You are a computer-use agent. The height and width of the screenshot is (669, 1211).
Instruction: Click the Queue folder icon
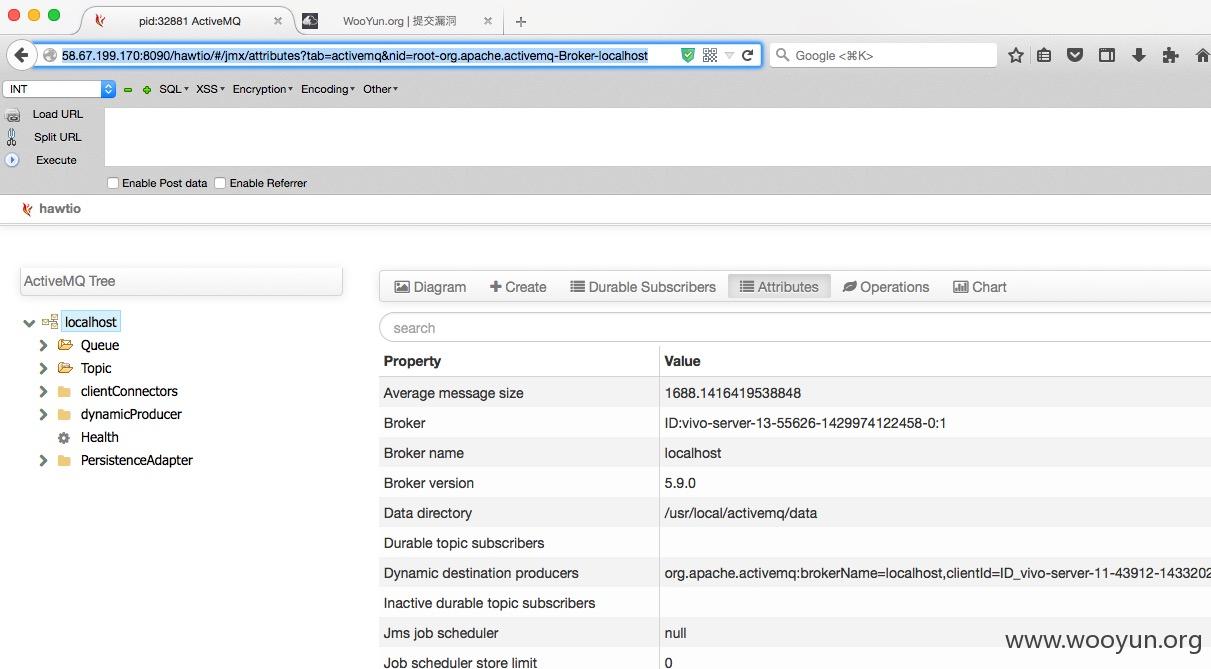(x=65, y=345)
